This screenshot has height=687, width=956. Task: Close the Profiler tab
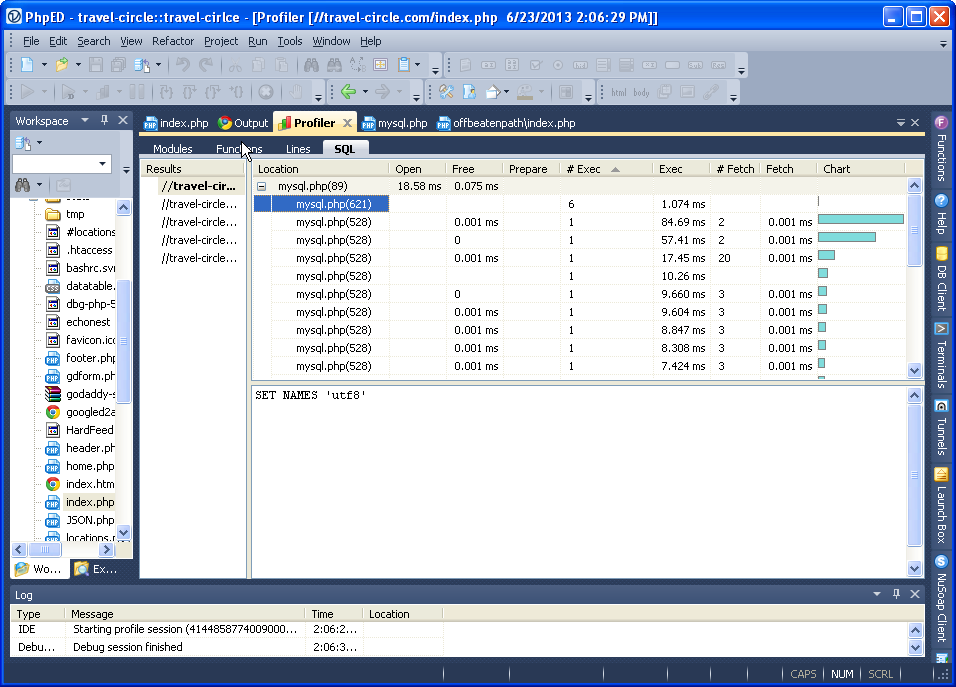347,123
